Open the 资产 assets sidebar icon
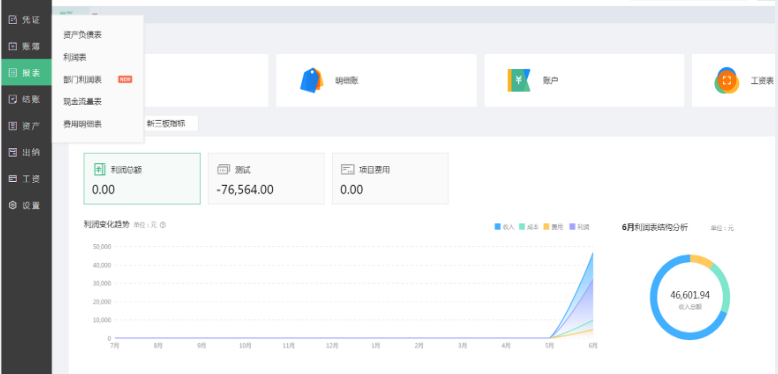This screenshot has width=778, height=374. pos(13,126)
